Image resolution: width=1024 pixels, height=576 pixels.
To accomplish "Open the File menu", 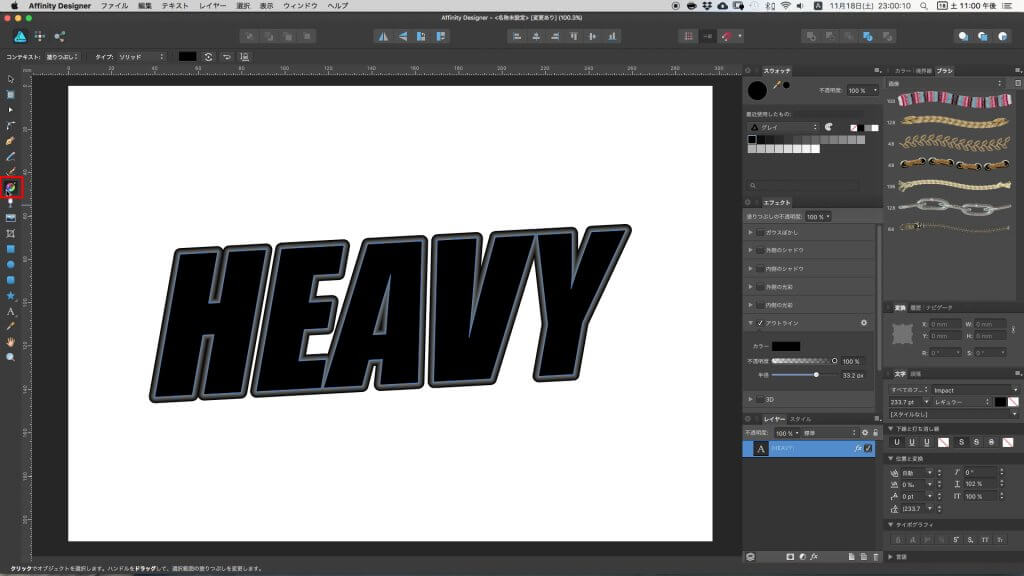I will point(114,5).
